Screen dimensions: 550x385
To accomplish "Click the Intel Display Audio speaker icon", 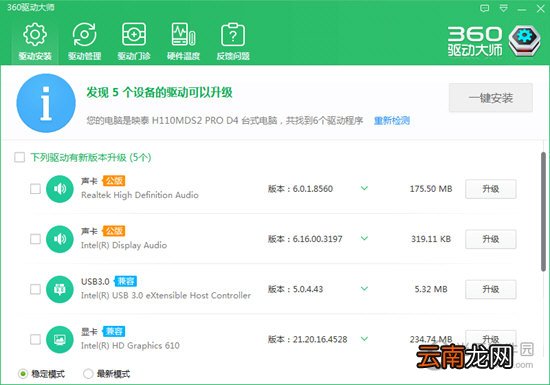I will coord(60,239).
